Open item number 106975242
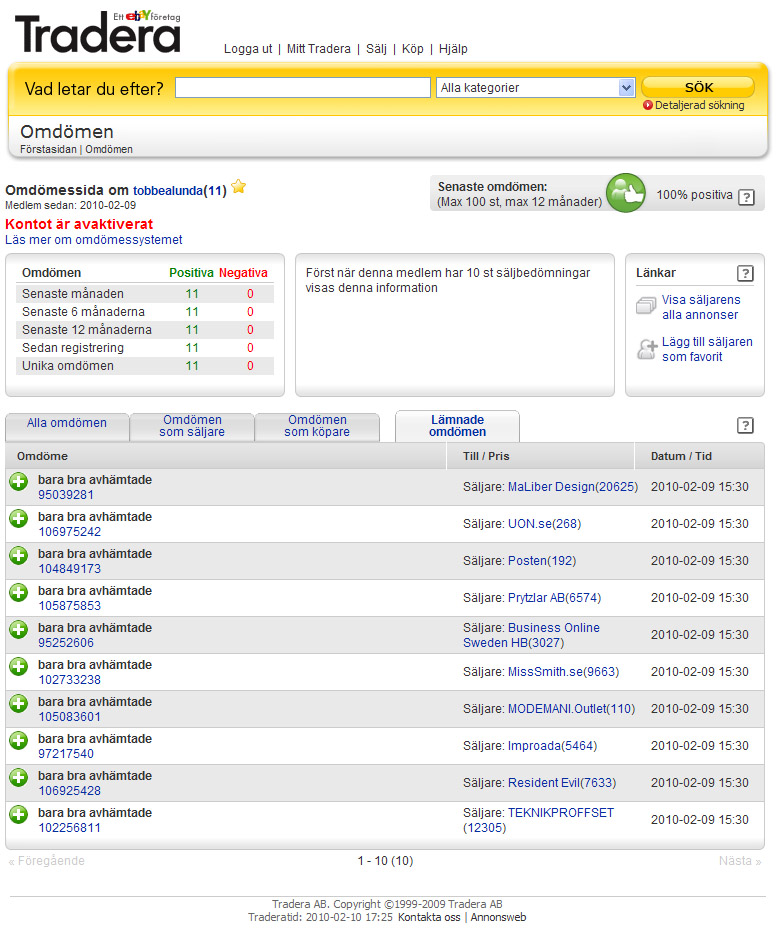Viewport: 776px width, 934px height. point(70,532)
